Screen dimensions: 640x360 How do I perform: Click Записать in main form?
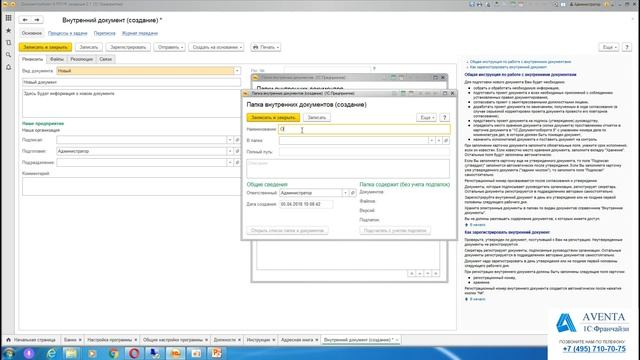click(x=89, y=47)
